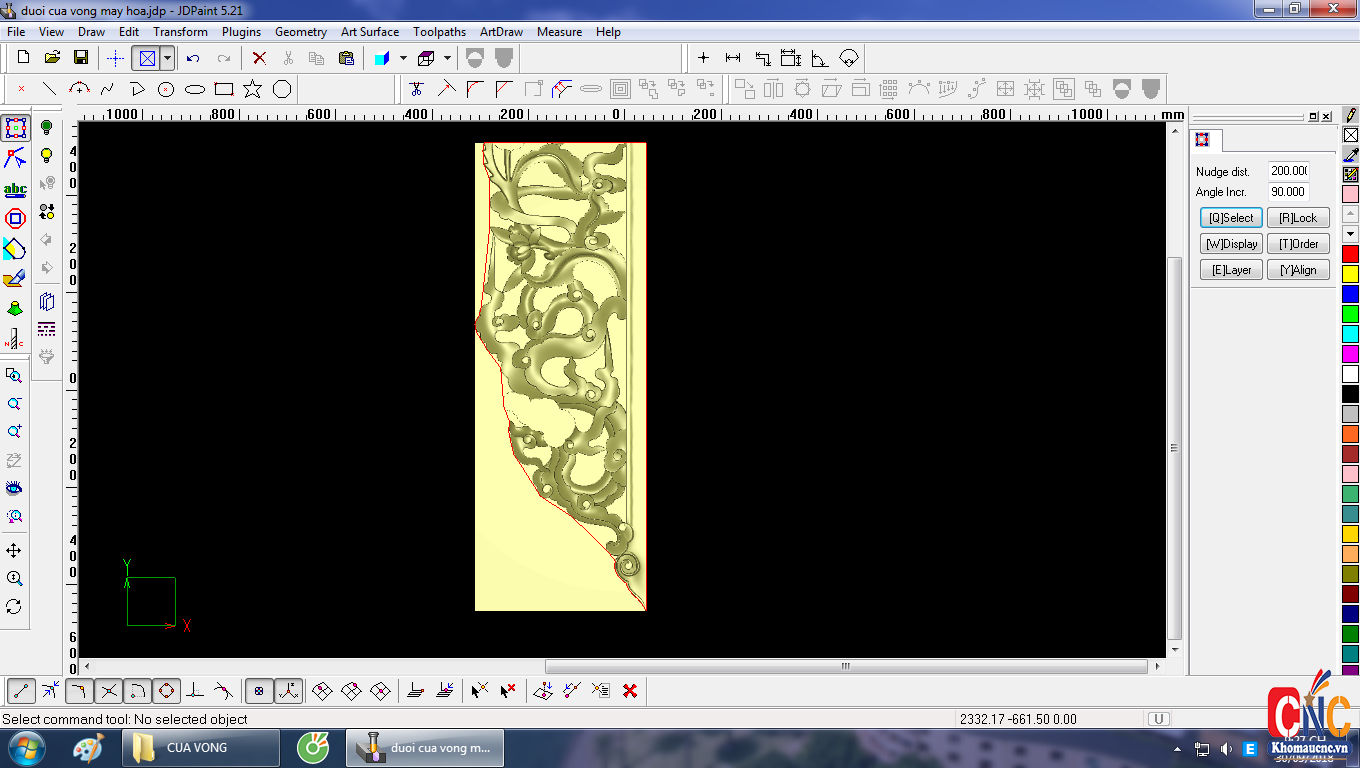This screenshot has width=1360, height=768.
Task: Click the Nudge dist. input field
Action: click(1289, 171)
